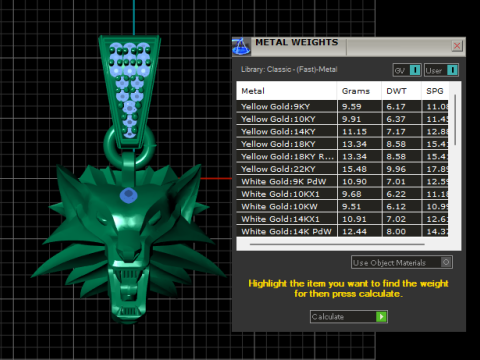Click the vertical scrollbar of metals table

click(455, 120)
